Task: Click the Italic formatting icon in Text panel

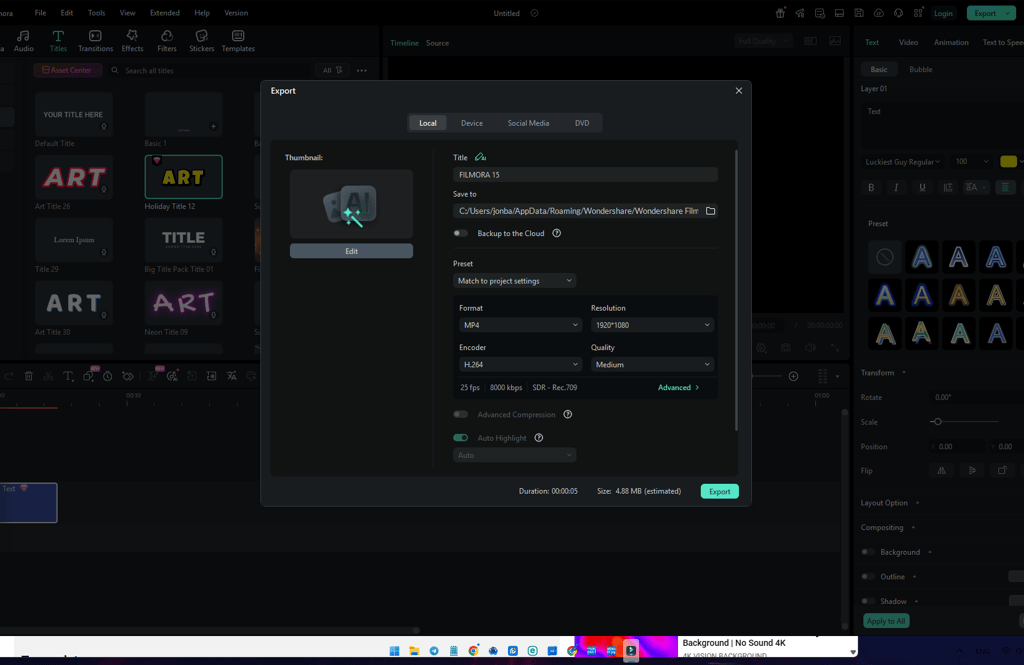Action: (x=896, y=187)
